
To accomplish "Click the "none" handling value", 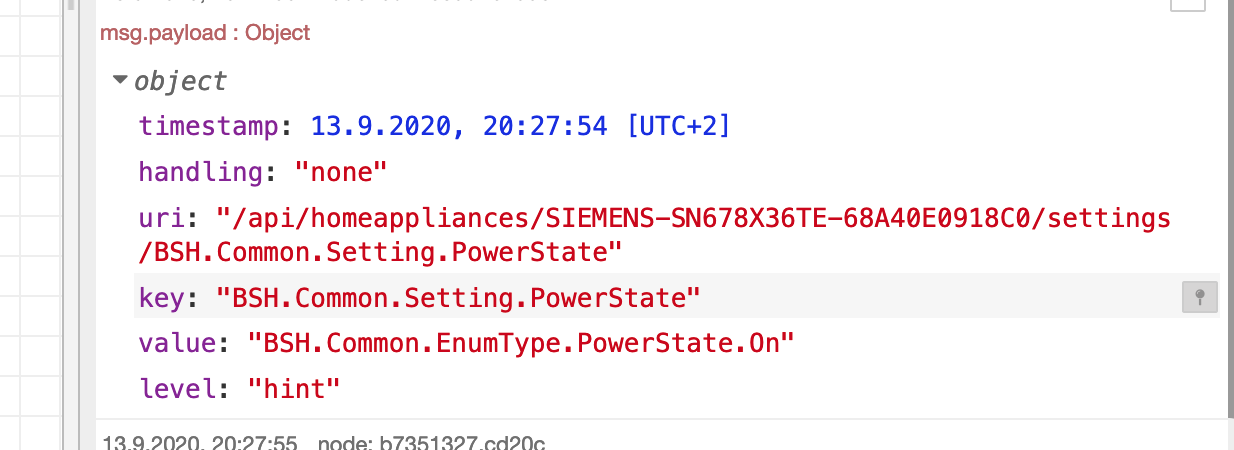I will [340, 172].
